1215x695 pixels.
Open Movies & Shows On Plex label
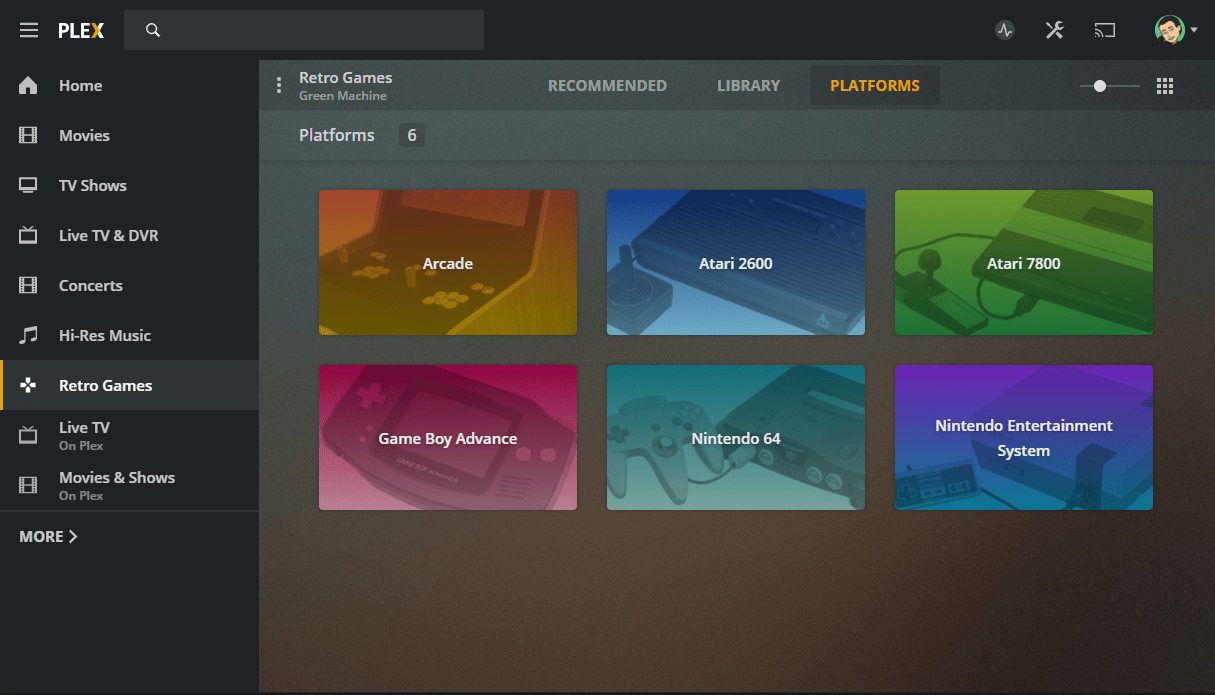(x=117, y=485)
